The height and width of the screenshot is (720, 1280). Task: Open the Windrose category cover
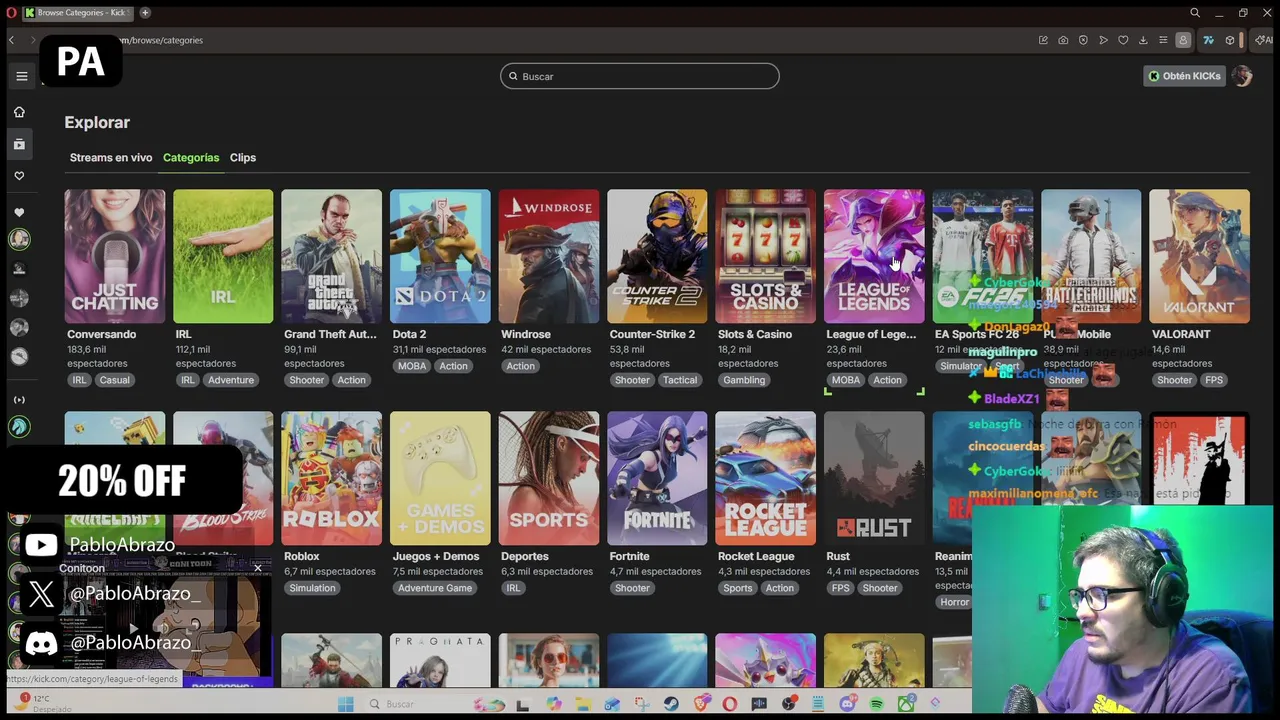(x=548, y=256)
